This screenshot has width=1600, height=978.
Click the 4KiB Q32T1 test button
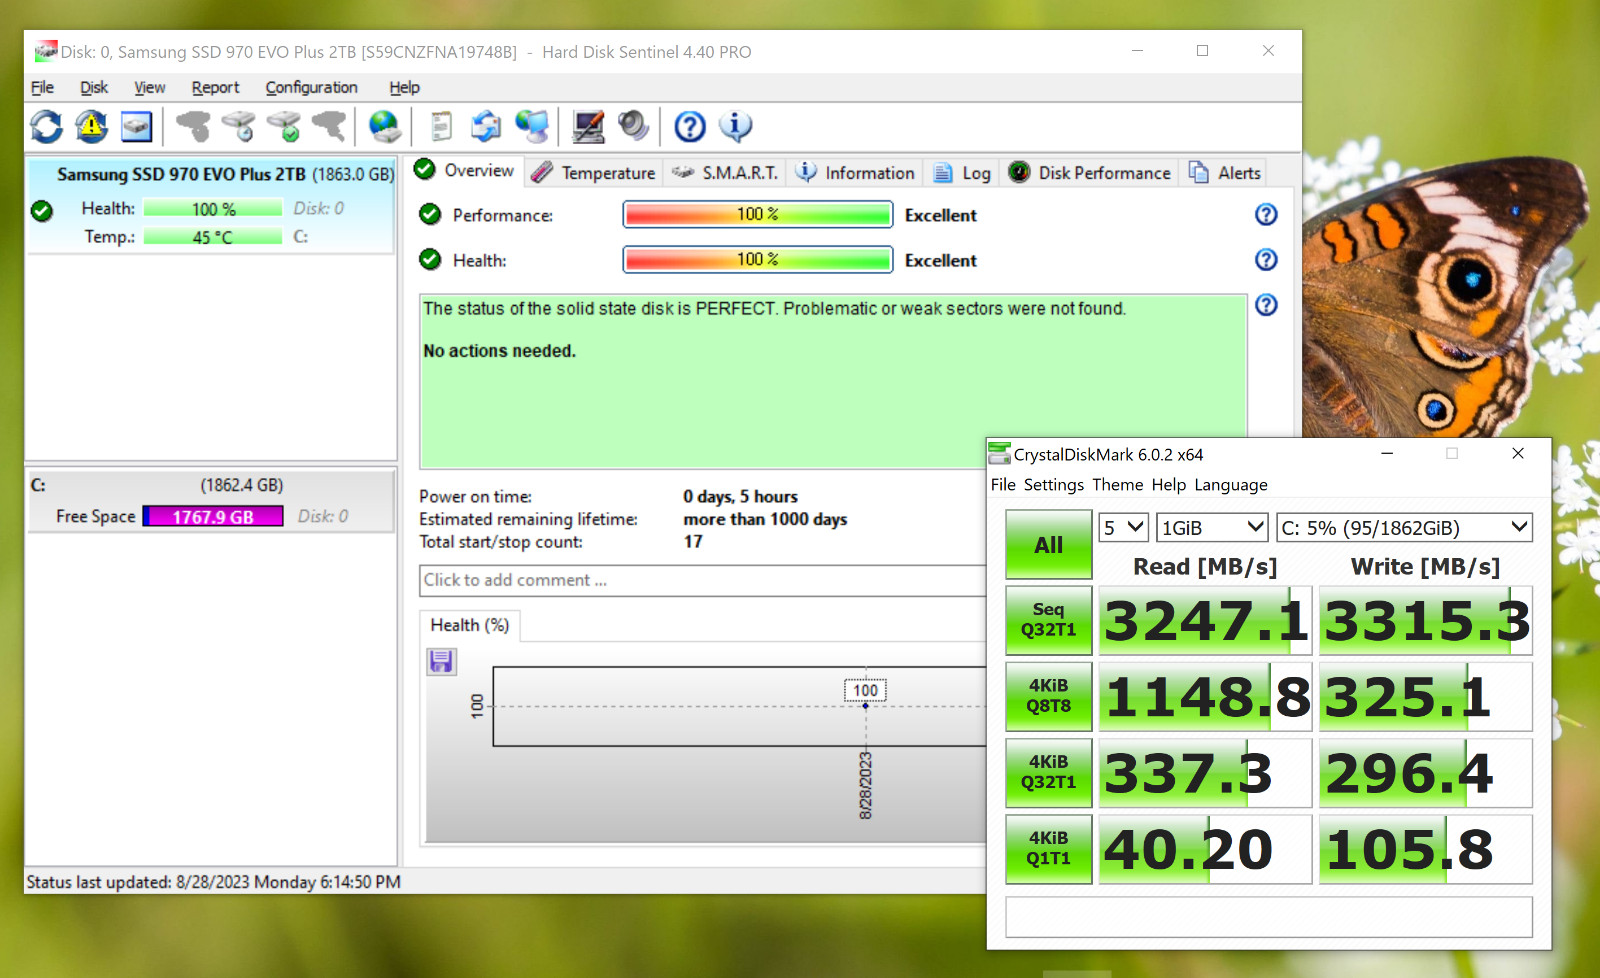(1049, 772)
